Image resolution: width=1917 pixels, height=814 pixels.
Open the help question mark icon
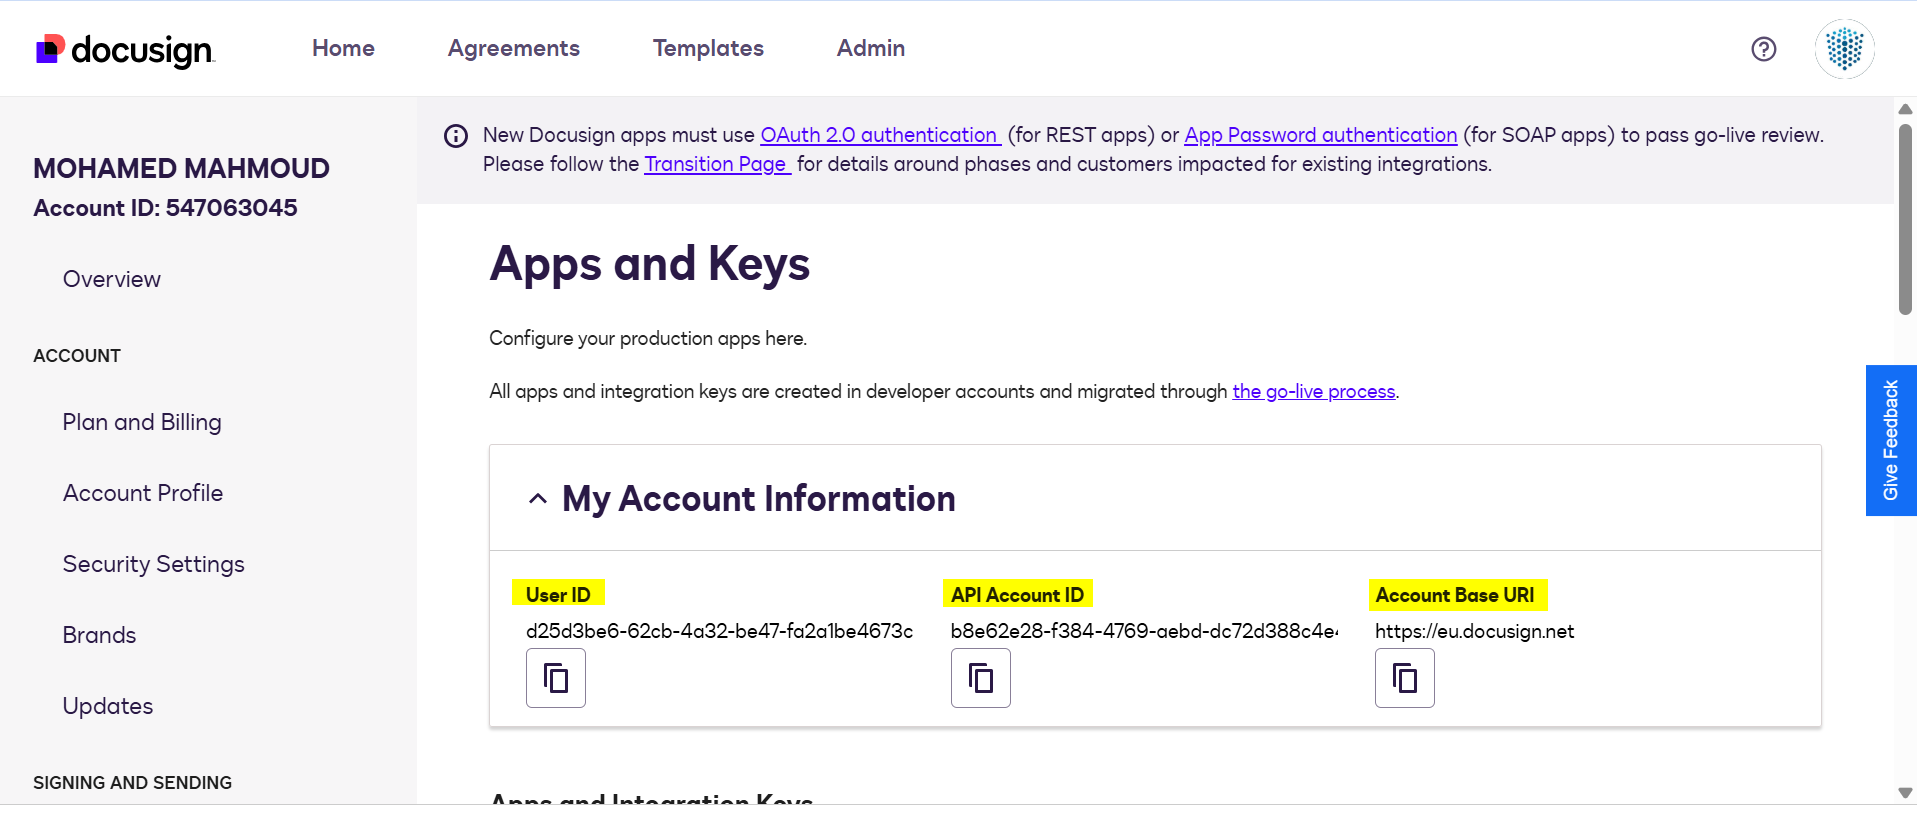(1764, 49)
